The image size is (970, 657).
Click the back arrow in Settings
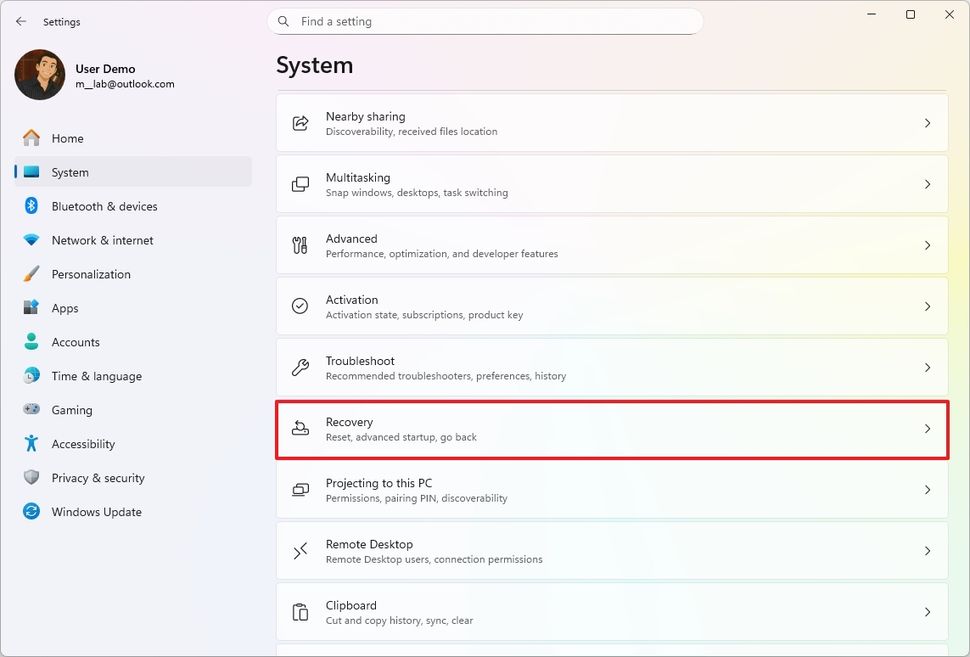[x=21, y=21]
